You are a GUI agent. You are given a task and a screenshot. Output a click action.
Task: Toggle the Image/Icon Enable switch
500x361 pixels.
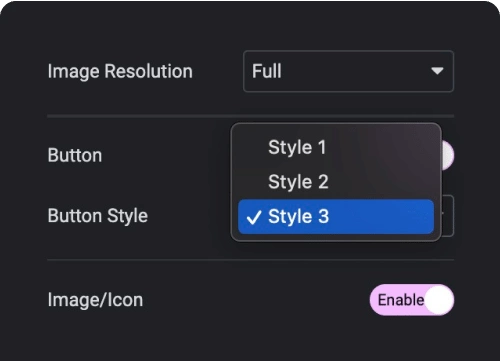click(412, 300)
